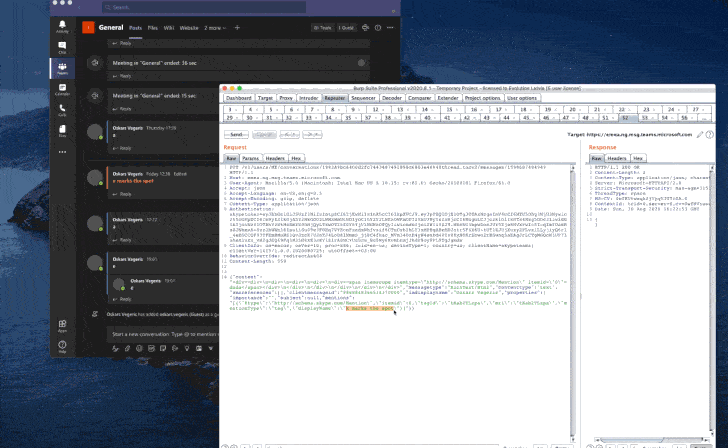
Task: Open history forward dropdown in Burp Repeater
Action: pos(312,135)
